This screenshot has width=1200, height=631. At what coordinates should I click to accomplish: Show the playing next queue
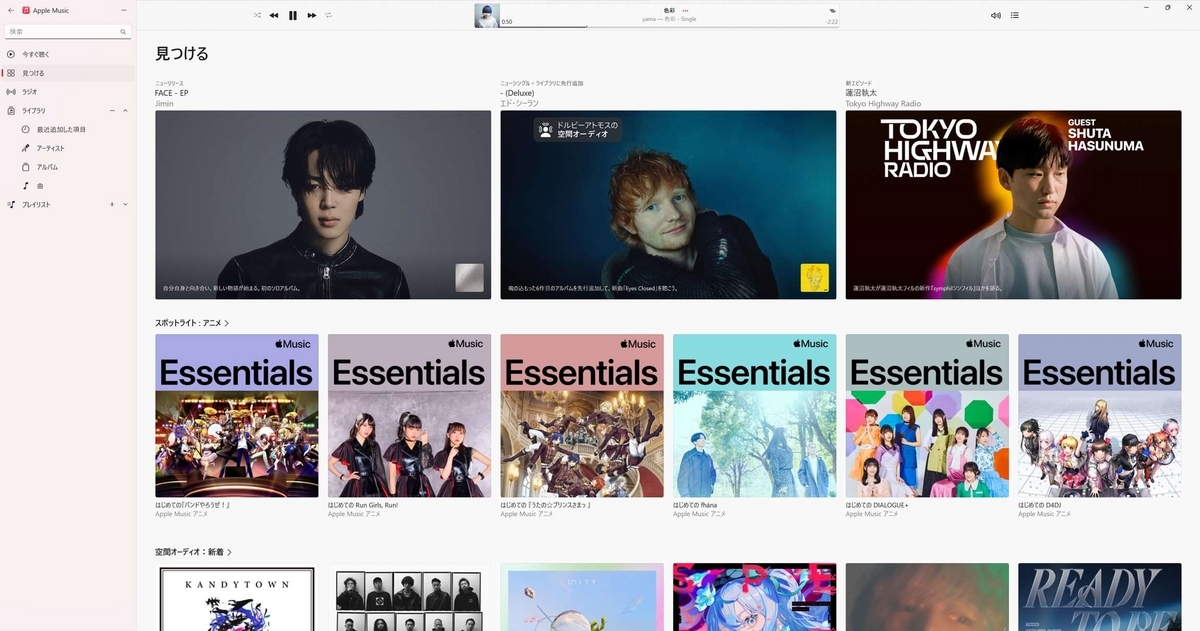1015,15
